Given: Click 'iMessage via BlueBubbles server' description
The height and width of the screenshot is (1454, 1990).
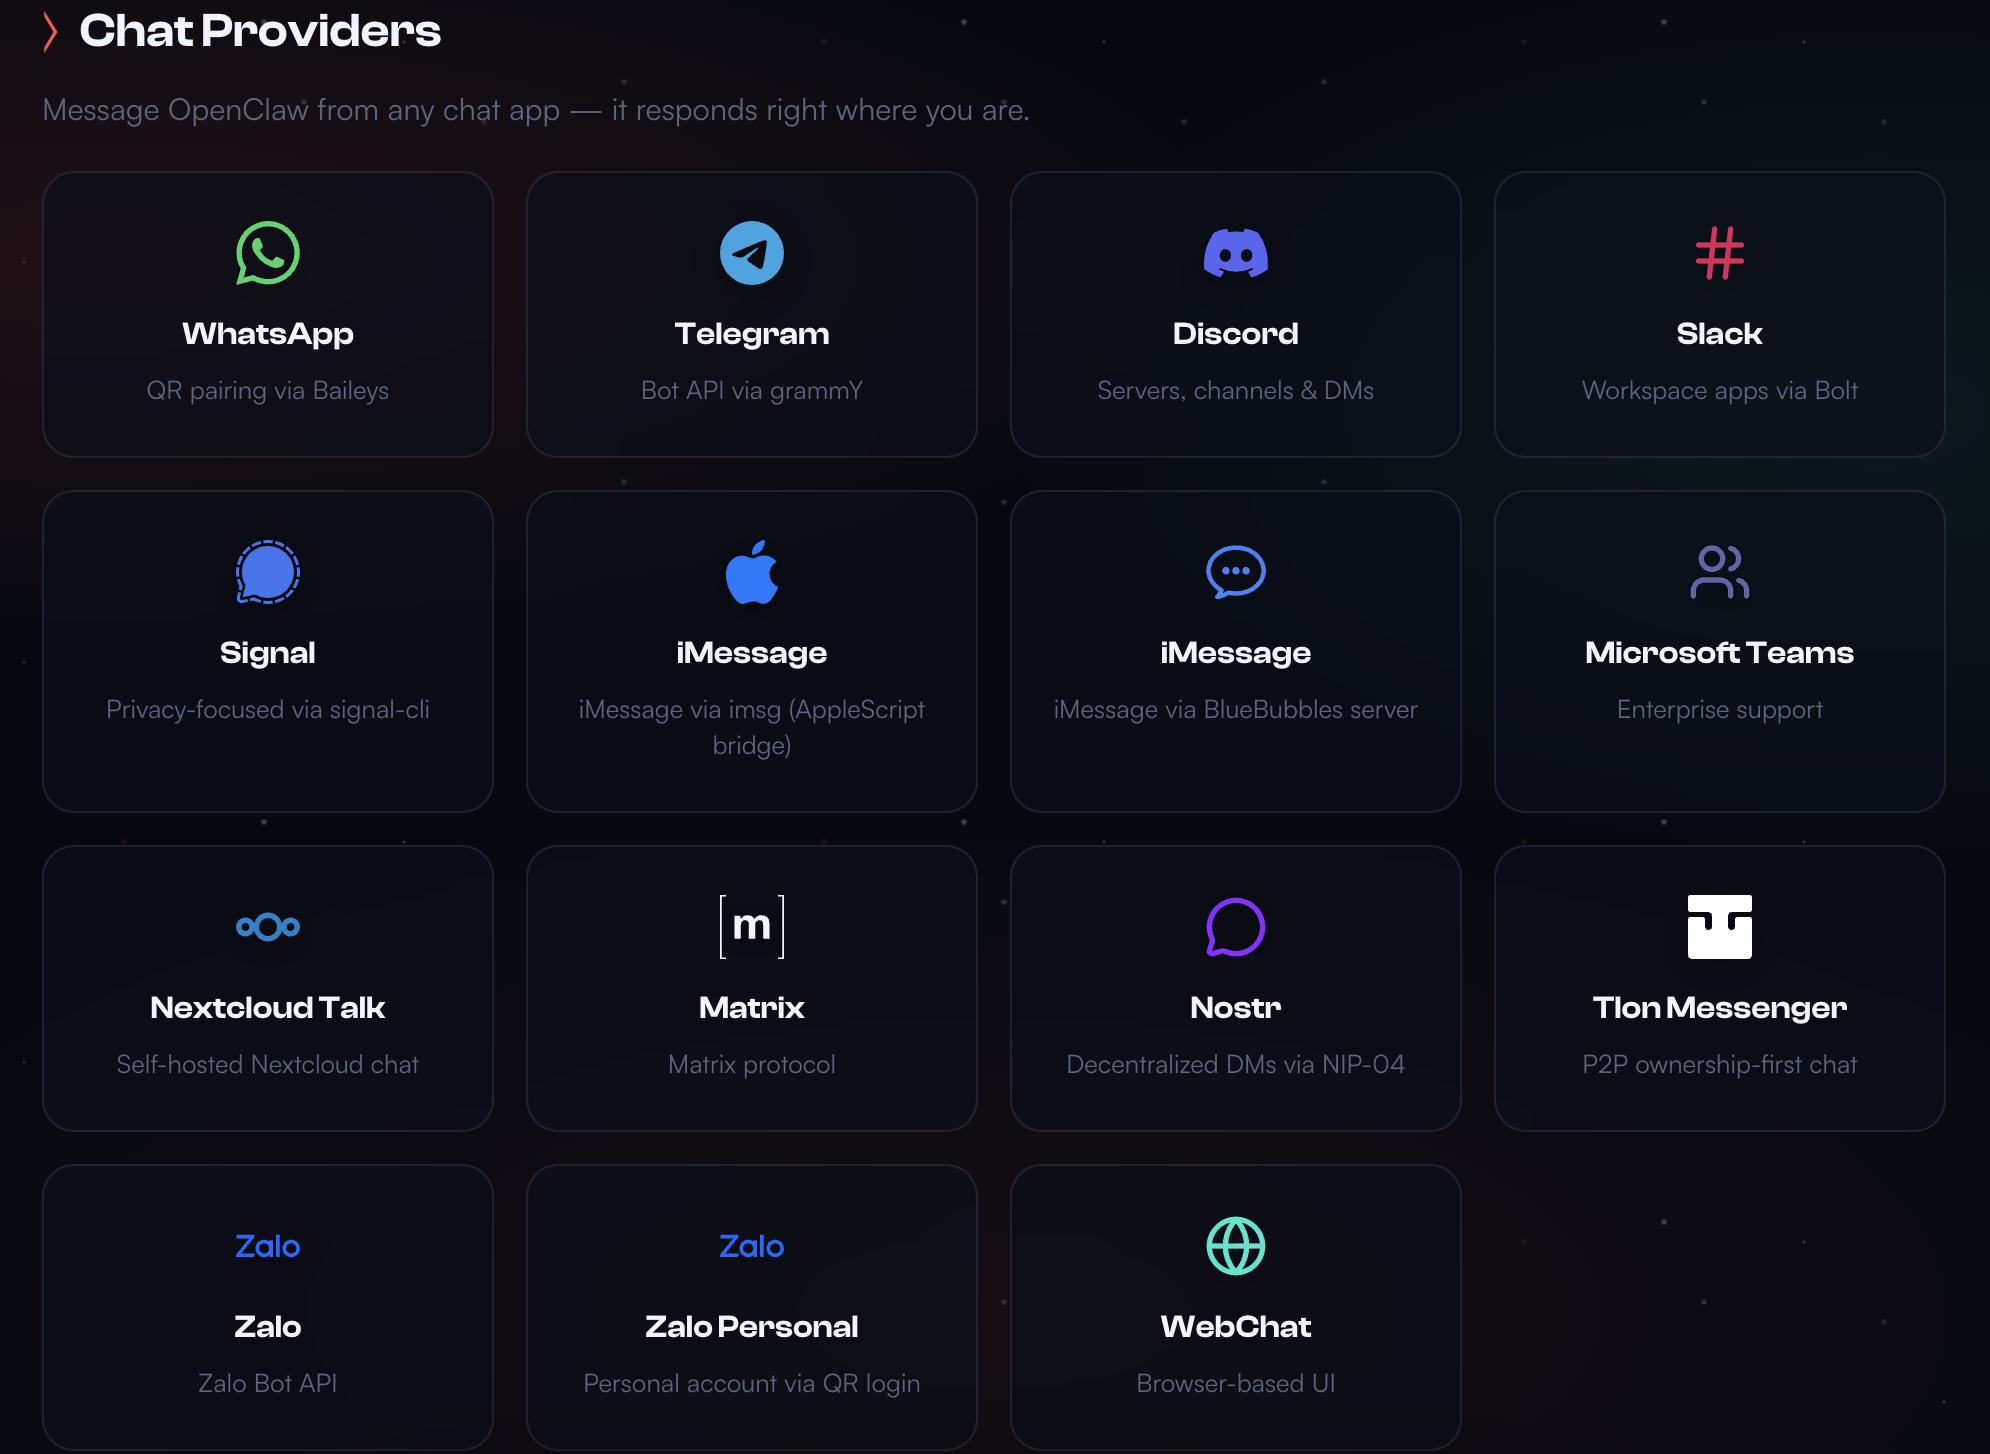Looking at the screenshot, I should 1235,709.
